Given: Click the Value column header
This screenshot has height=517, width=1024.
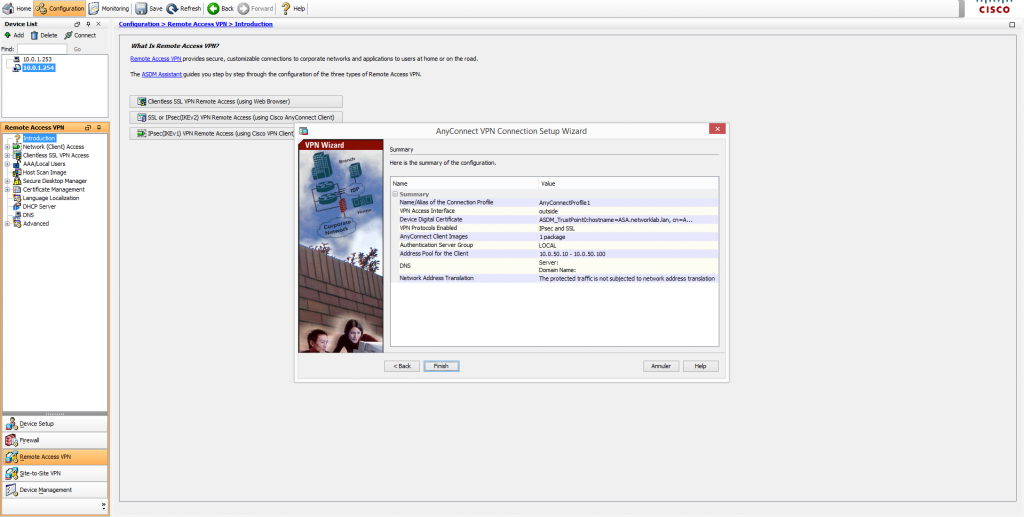Looking at the screenshot, I should pyautogui.click(x=628, y=184).
